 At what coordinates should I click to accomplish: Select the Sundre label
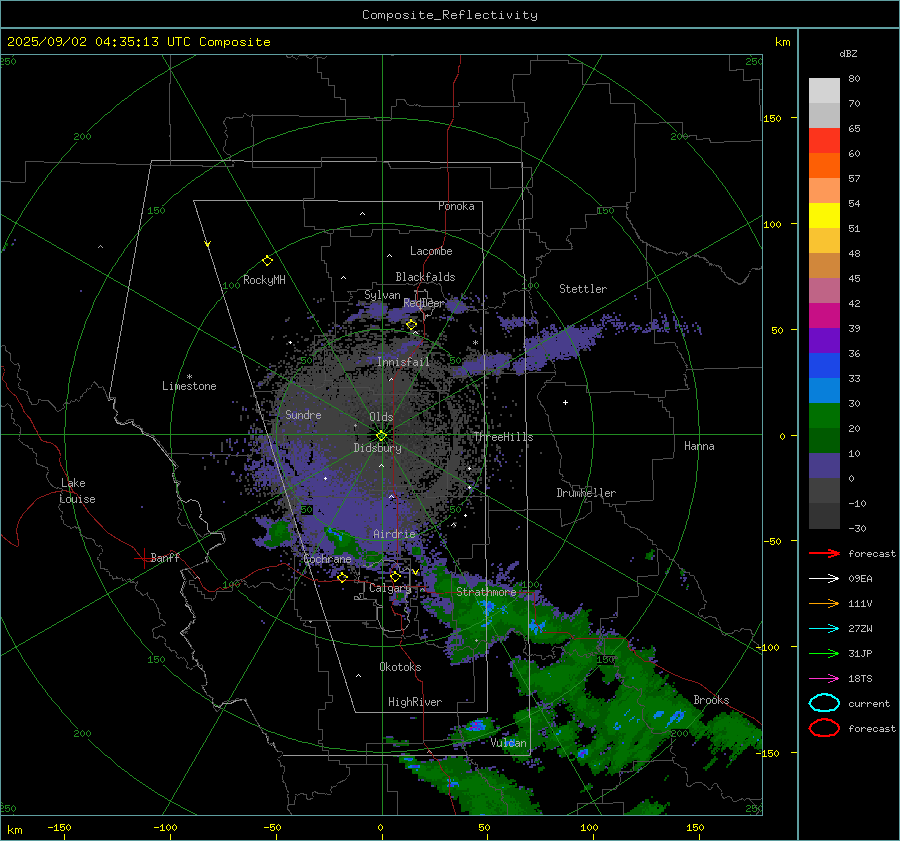click(x=303, y=415)
